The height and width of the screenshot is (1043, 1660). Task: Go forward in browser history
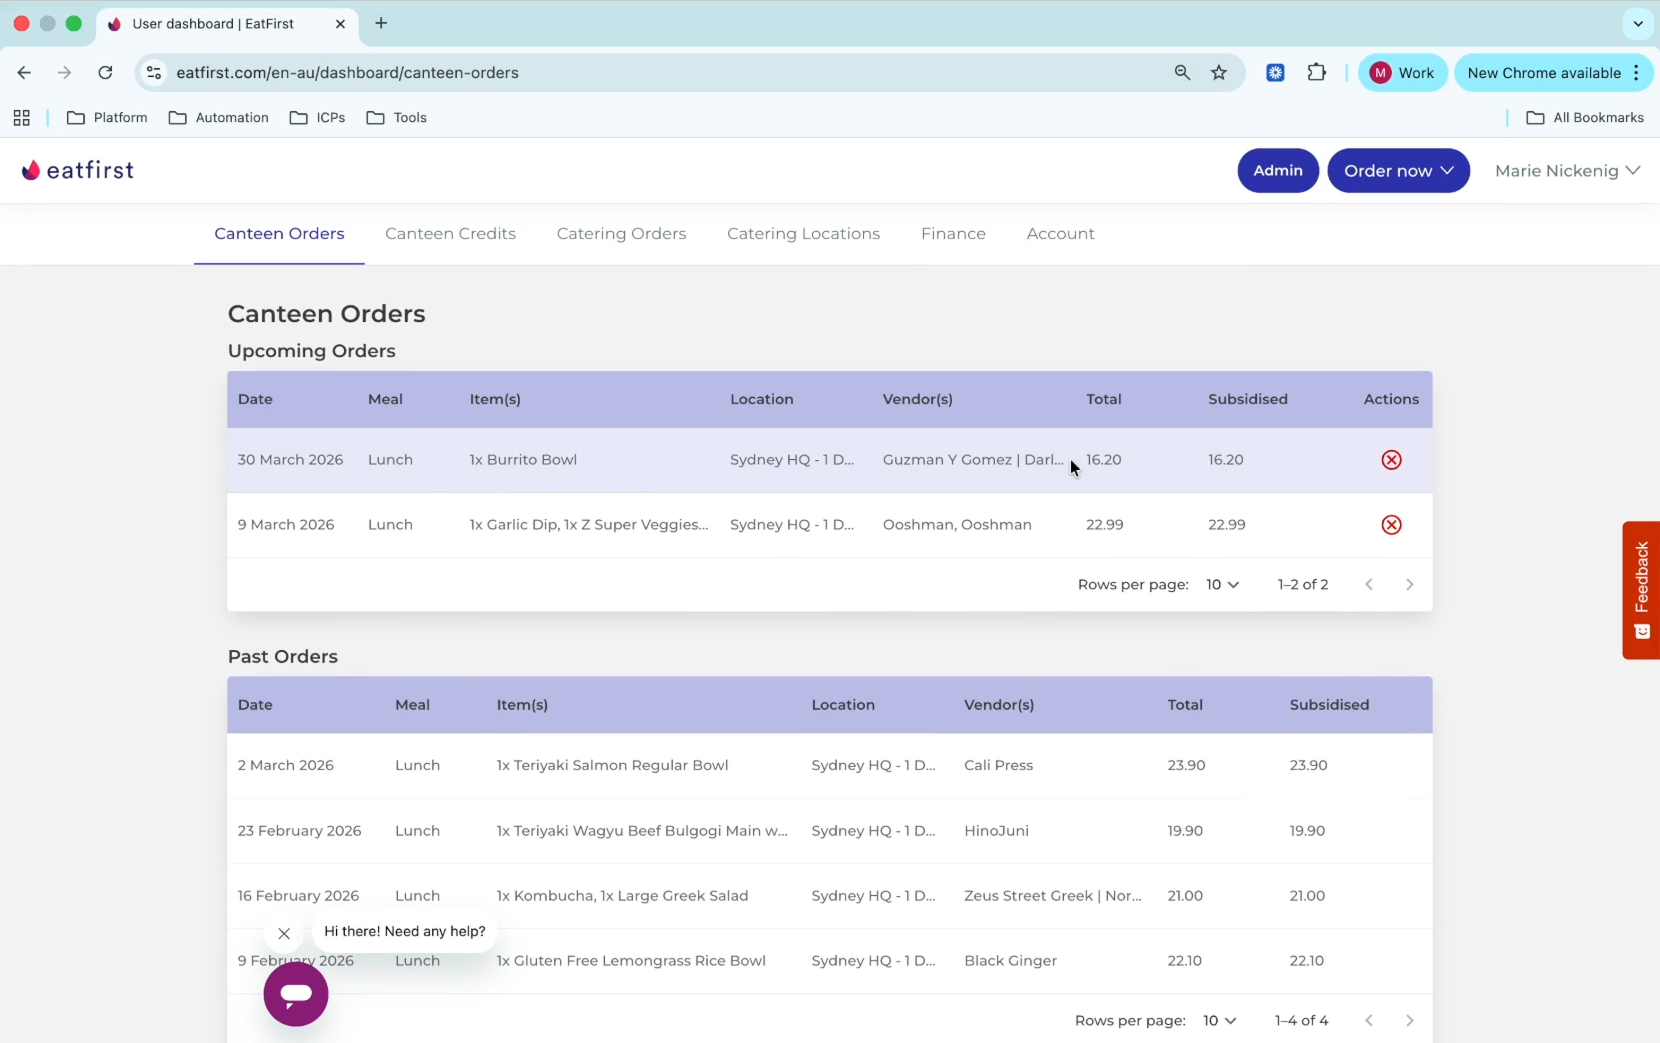pyautogui.click(x=64, y=73)
